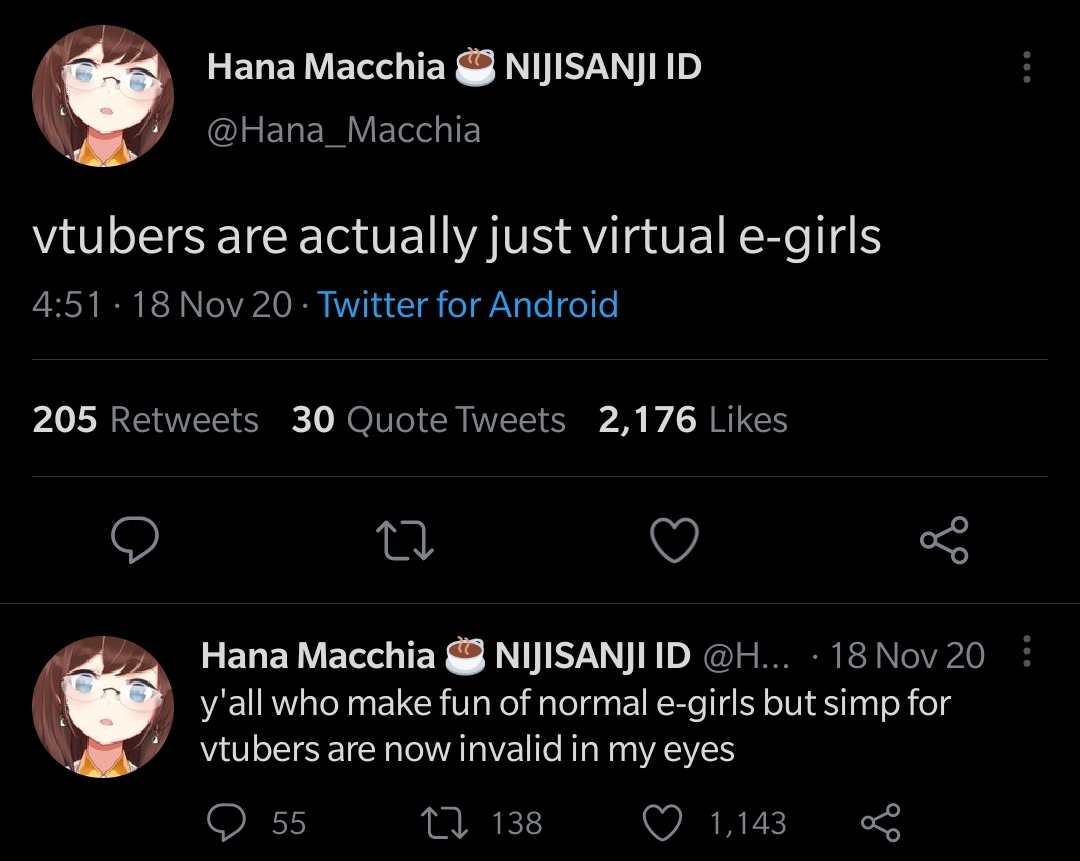Share the main tweet

point(944,541)
